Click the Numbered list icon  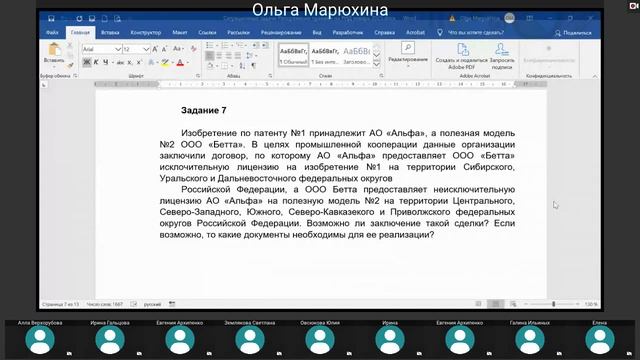coord(224,45)
